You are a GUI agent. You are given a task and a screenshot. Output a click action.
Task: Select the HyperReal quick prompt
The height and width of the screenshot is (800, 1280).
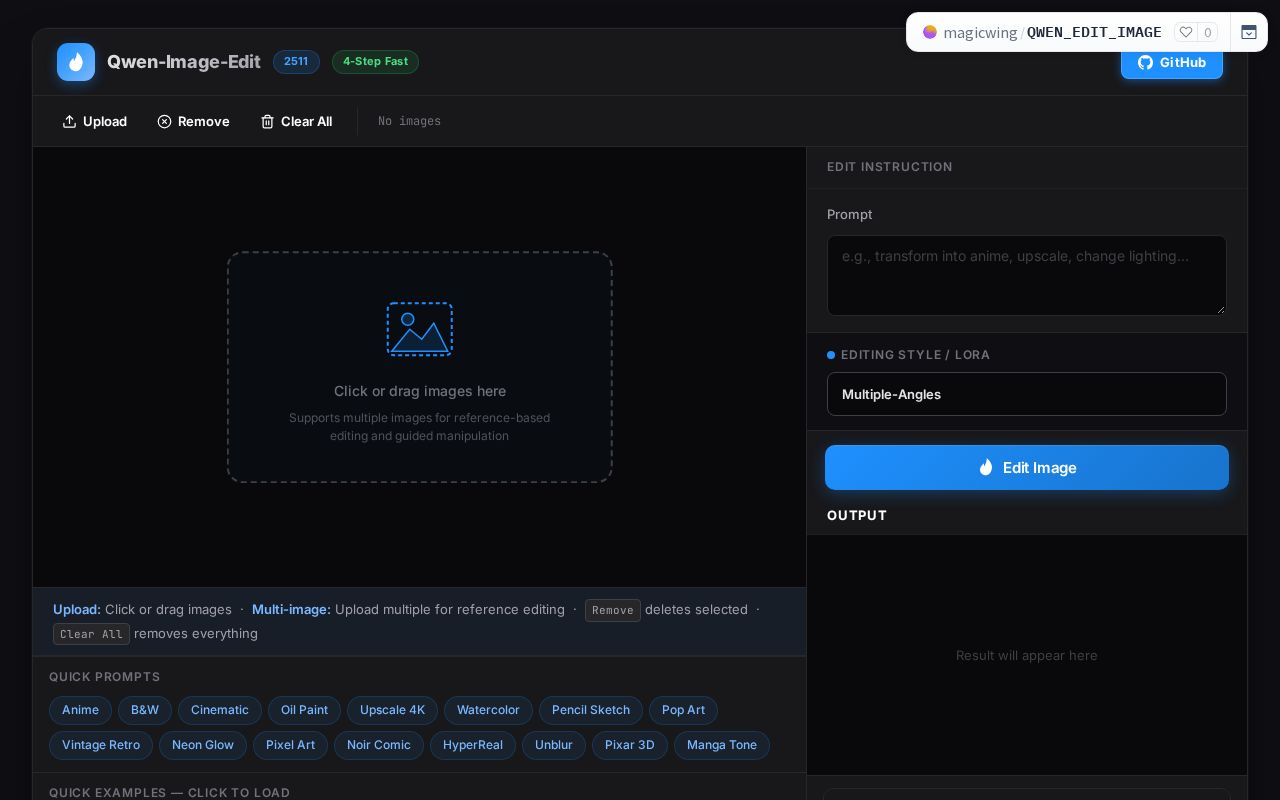pos(473,745)
